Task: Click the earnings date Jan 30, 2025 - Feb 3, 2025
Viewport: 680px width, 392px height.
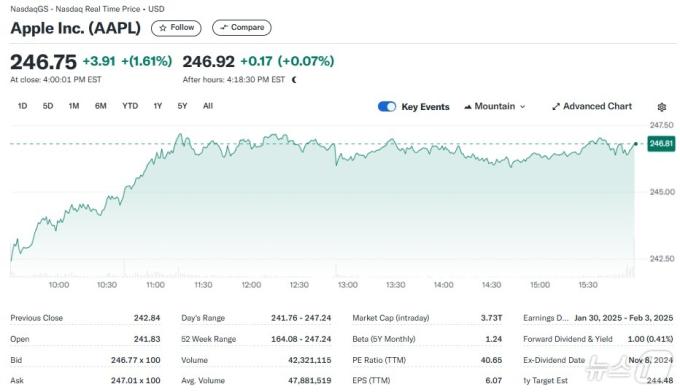Action: point(624,318)
